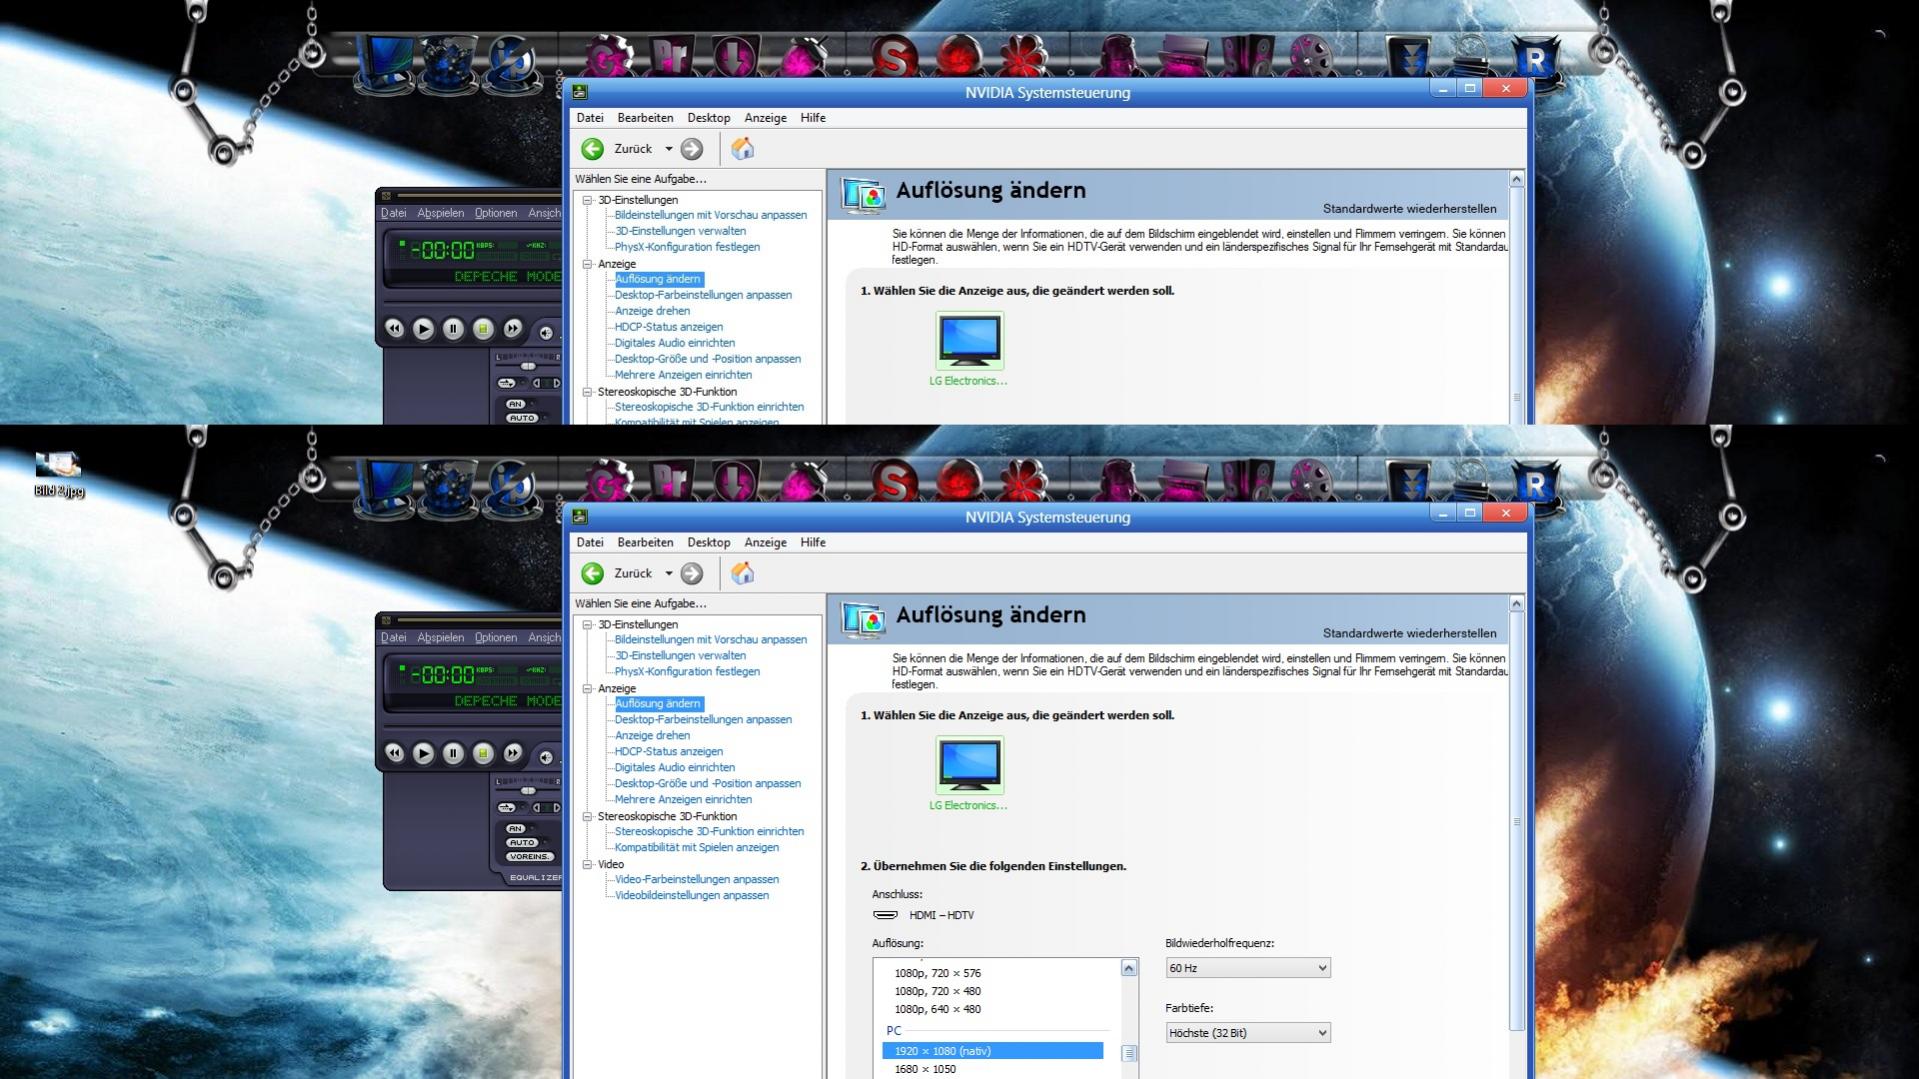Open the Zurück history dropdown arrow in the lower window
The image size is (1919, 1079).
pyautogui.click(x=669, y=573)
